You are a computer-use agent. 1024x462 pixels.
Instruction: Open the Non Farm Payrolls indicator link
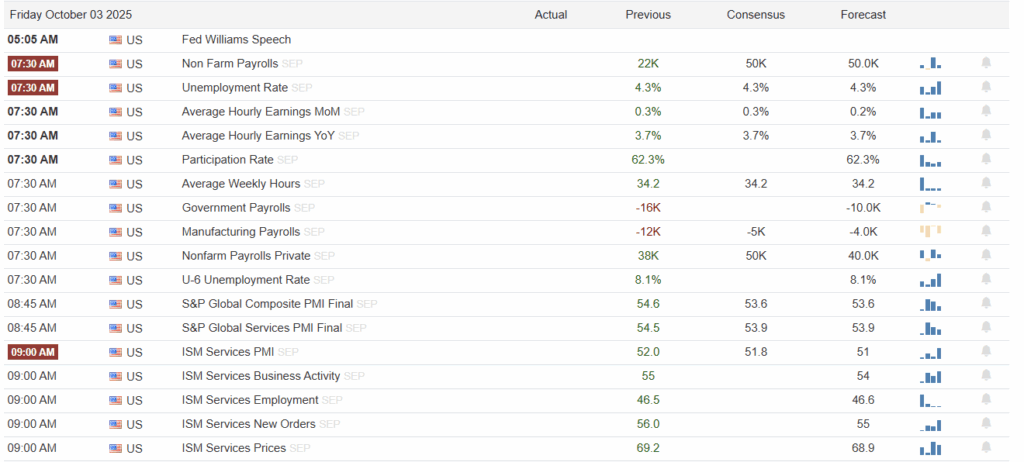click(x=229, y=63)
